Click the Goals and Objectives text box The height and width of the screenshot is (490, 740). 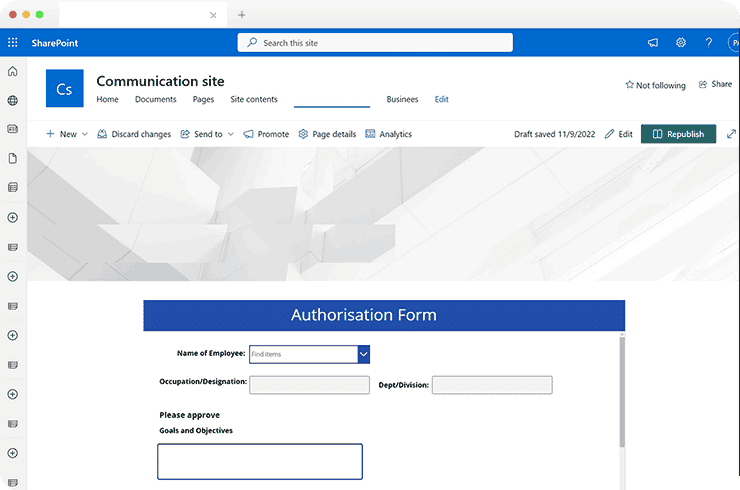click(x=259, y=461)
